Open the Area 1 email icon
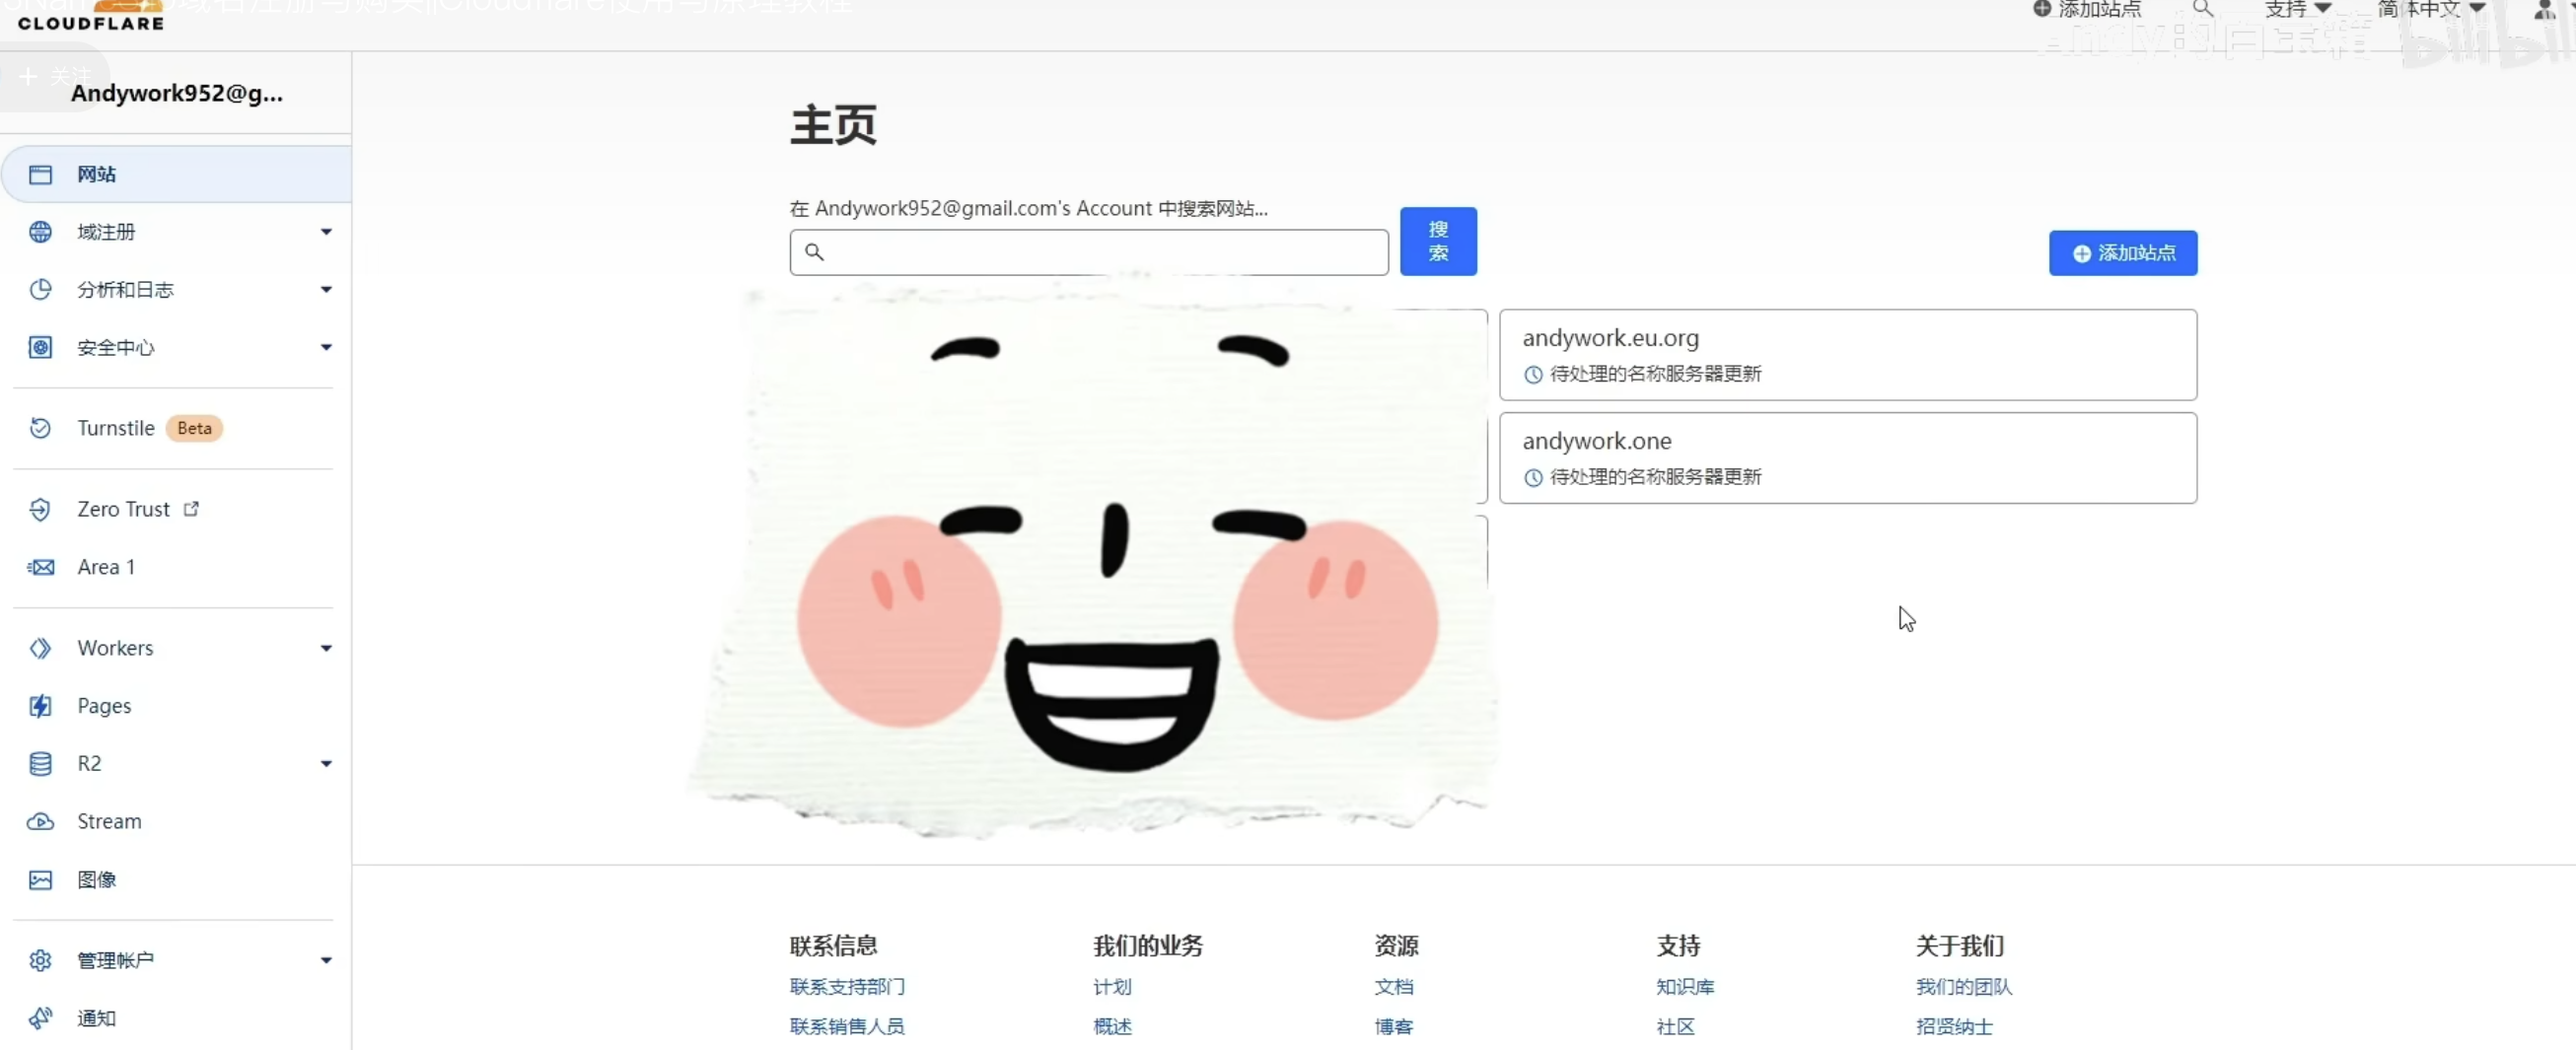2576x1050 pixels. point(40,567)
